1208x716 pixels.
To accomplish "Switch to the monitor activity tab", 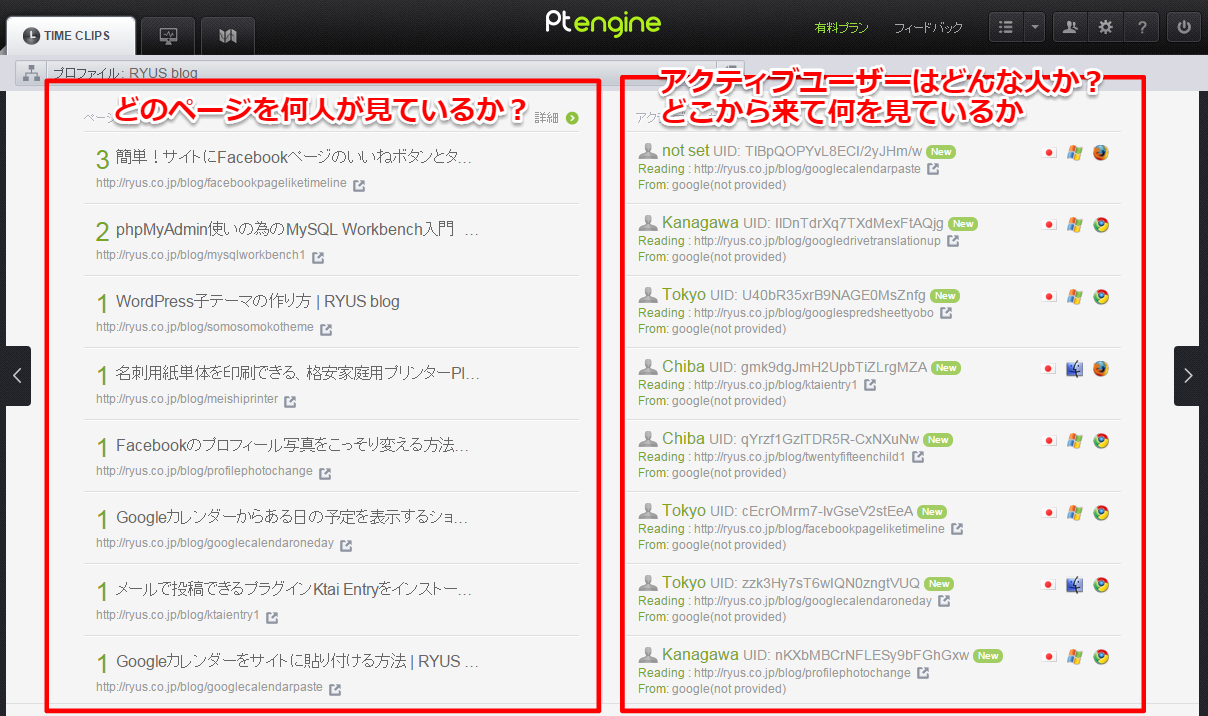I will pyautogui.click(x=168, y=36).
